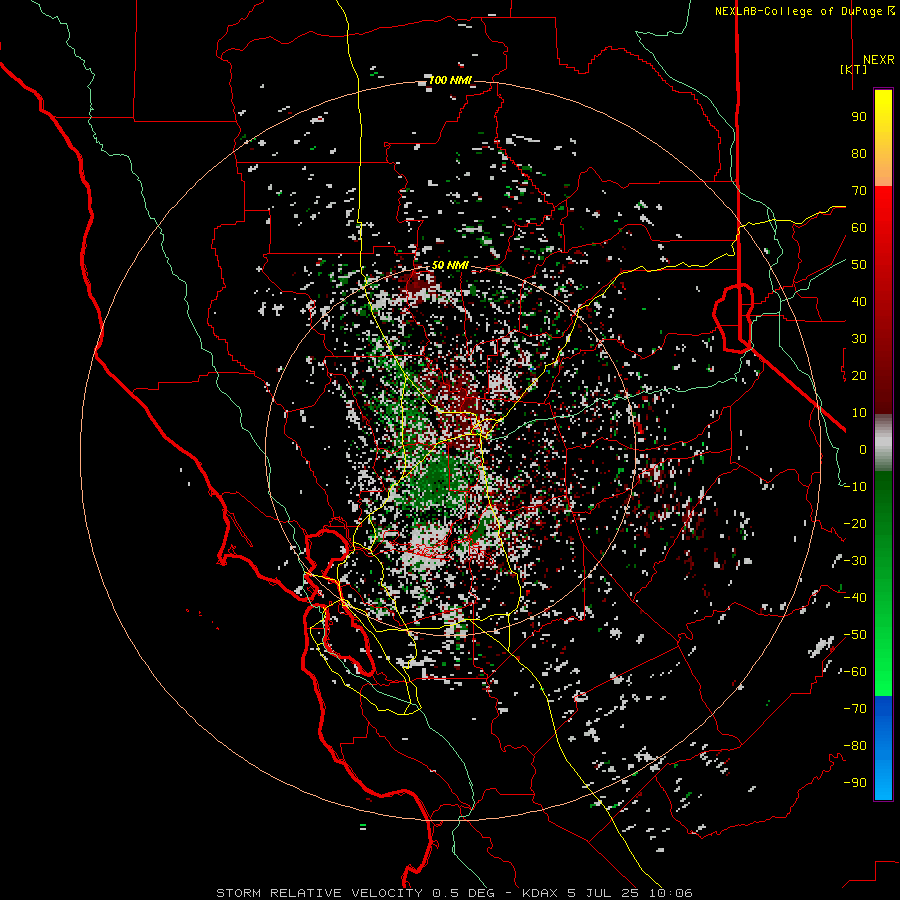This screenshot has width=900, height=900.
Task: Click the positive 80 scale value
Action: pos(859,153)
